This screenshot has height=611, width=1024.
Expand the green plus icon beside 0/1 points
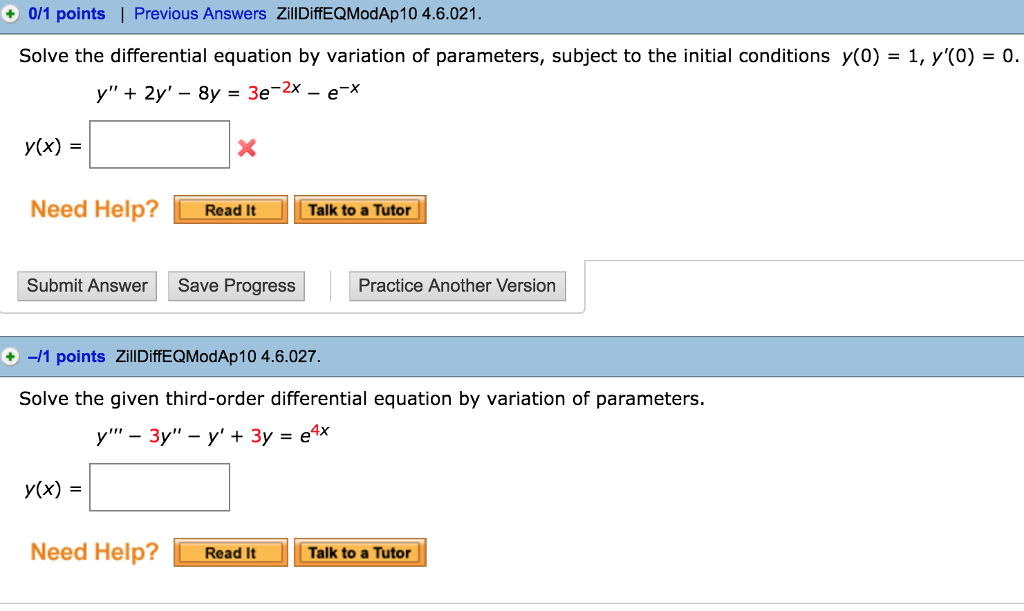coord(11,14)
